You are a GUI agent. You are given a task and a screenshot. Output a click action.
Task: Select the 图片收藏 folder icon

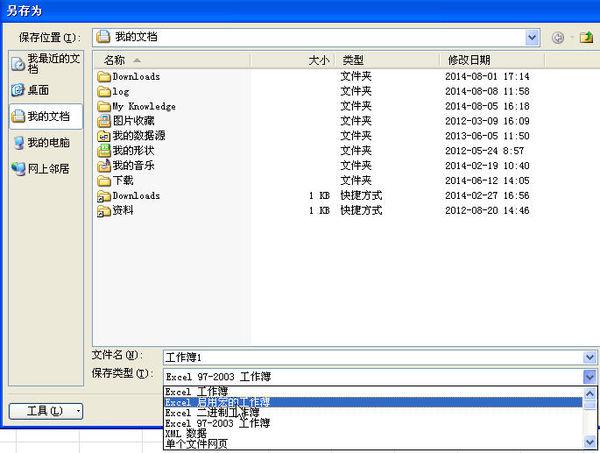pyautogui.click(x=104, y=121)
